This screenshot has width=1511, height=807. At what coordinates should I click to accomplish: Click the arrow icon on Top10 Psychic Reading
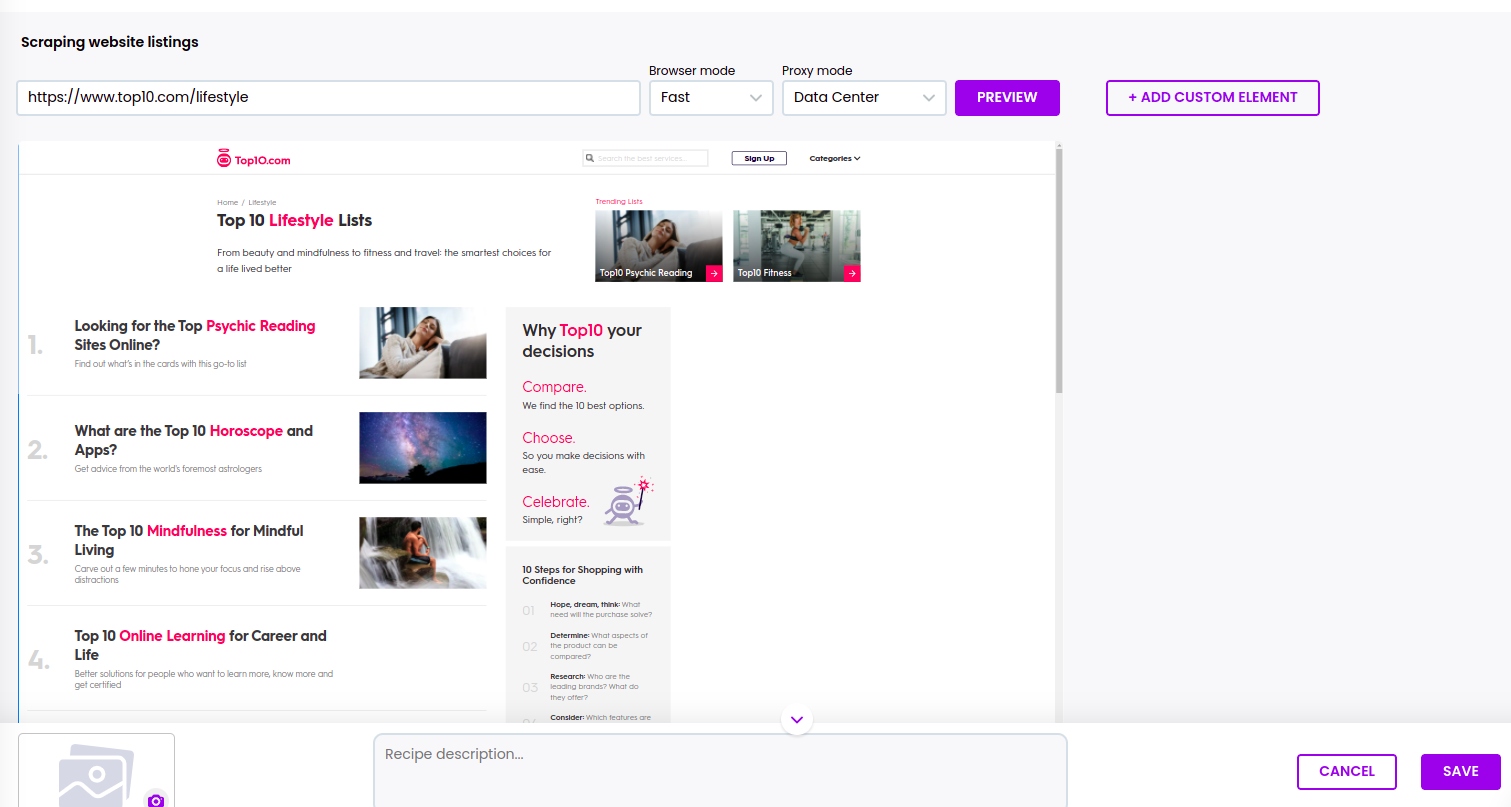713,273
